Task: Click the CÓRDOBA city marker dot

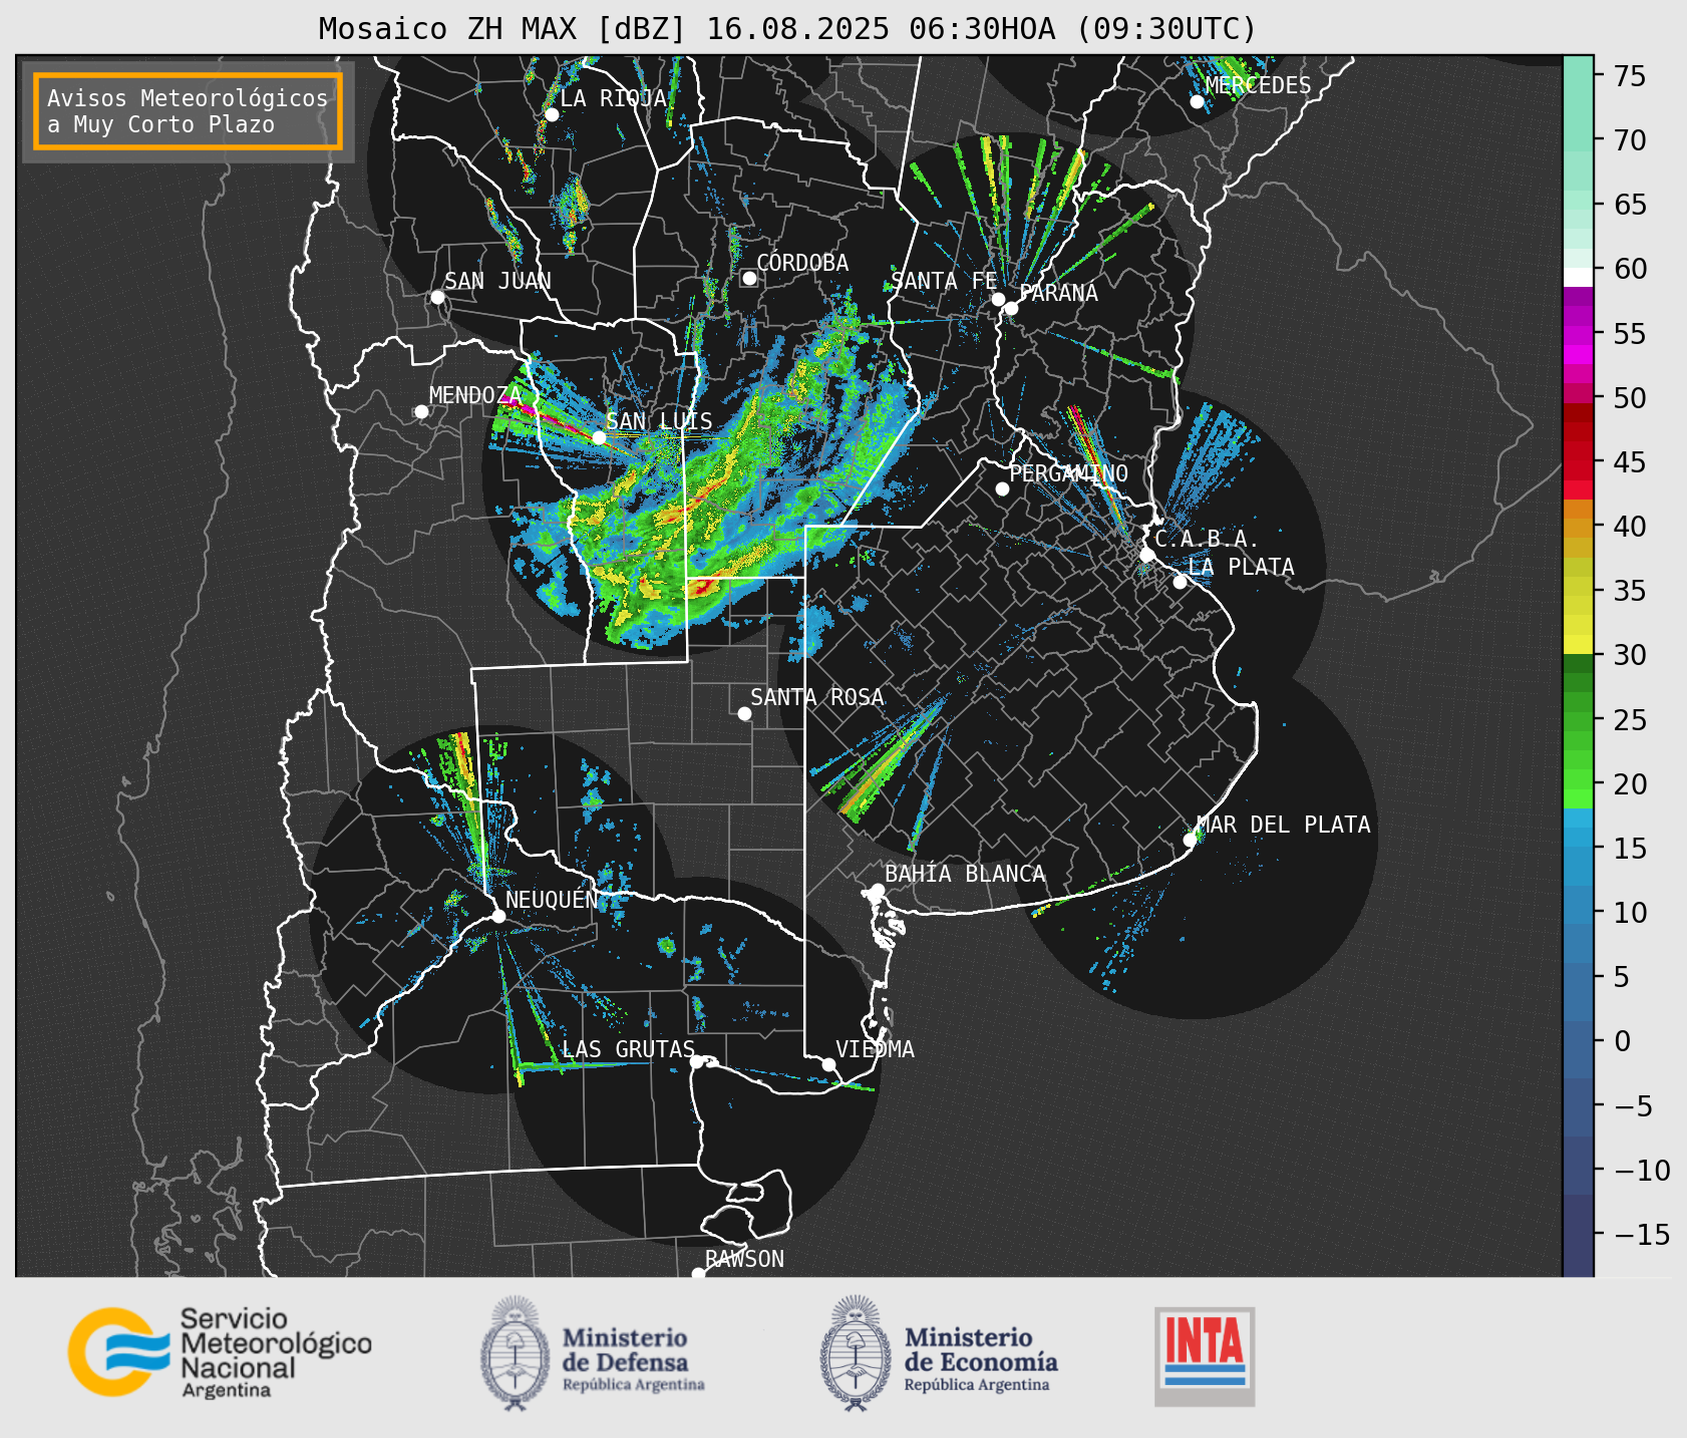Action: click(749, 278)
